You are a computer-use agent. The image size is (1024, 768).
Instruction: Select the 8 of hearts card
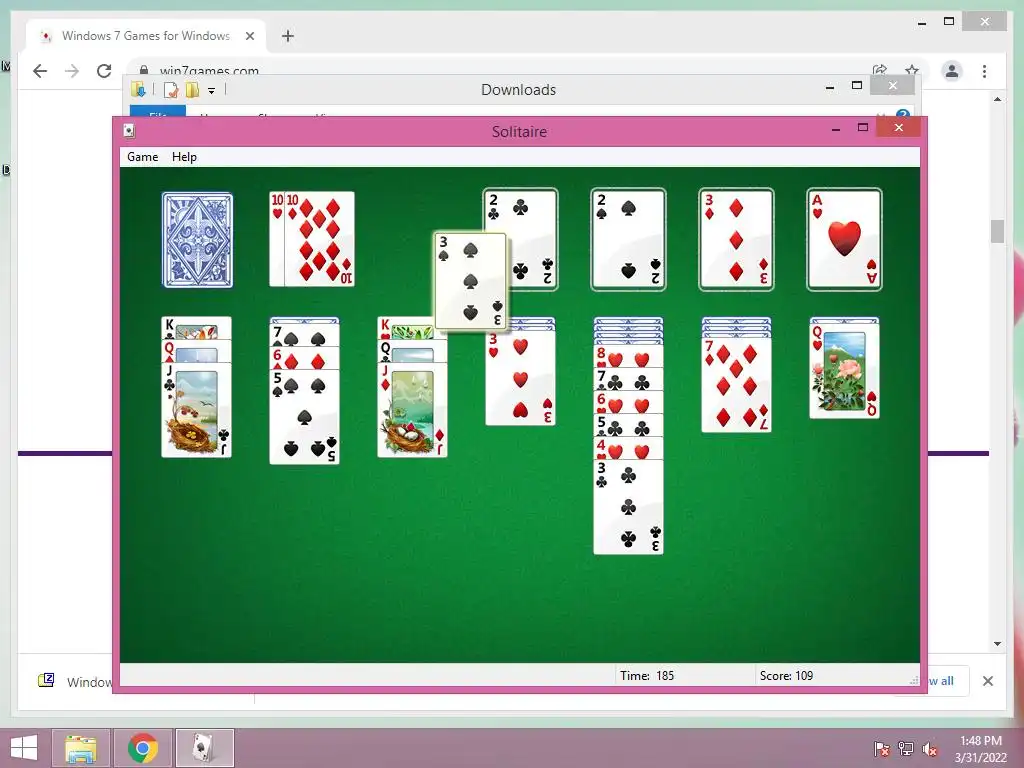pyautogui.click(x=628, y=357)
